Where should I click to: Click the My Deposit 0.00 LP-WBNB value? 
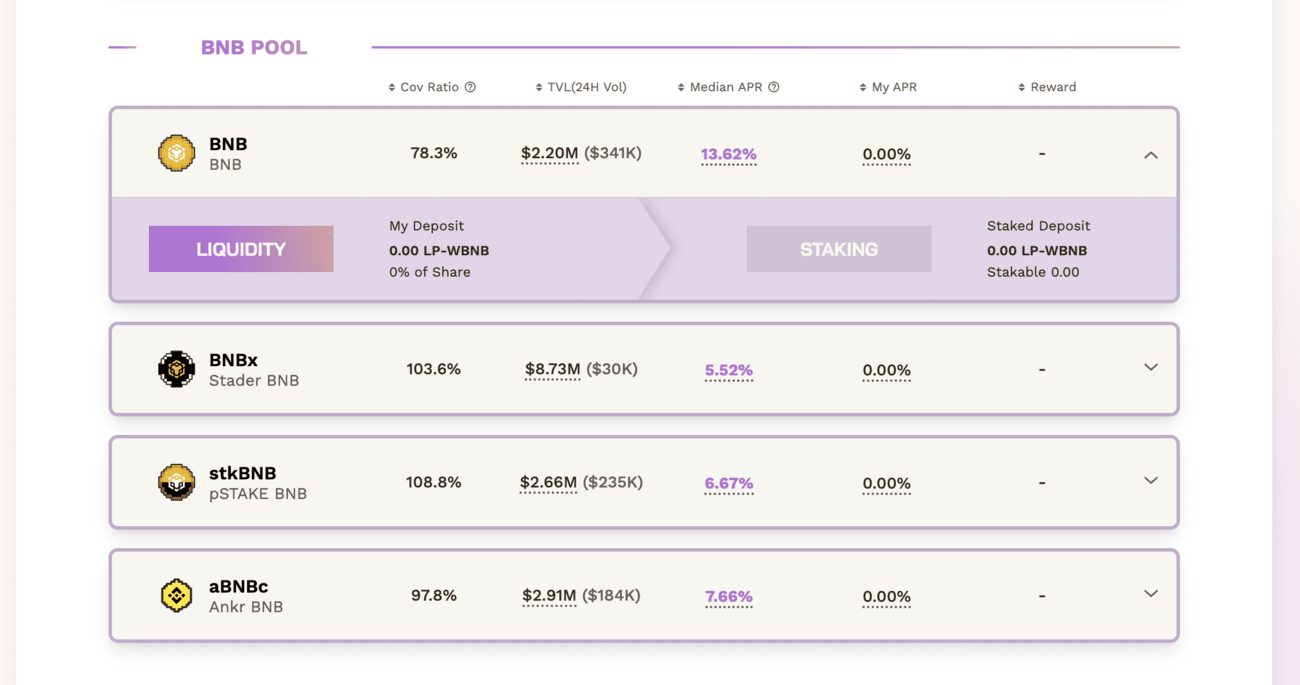pos(439,250)
